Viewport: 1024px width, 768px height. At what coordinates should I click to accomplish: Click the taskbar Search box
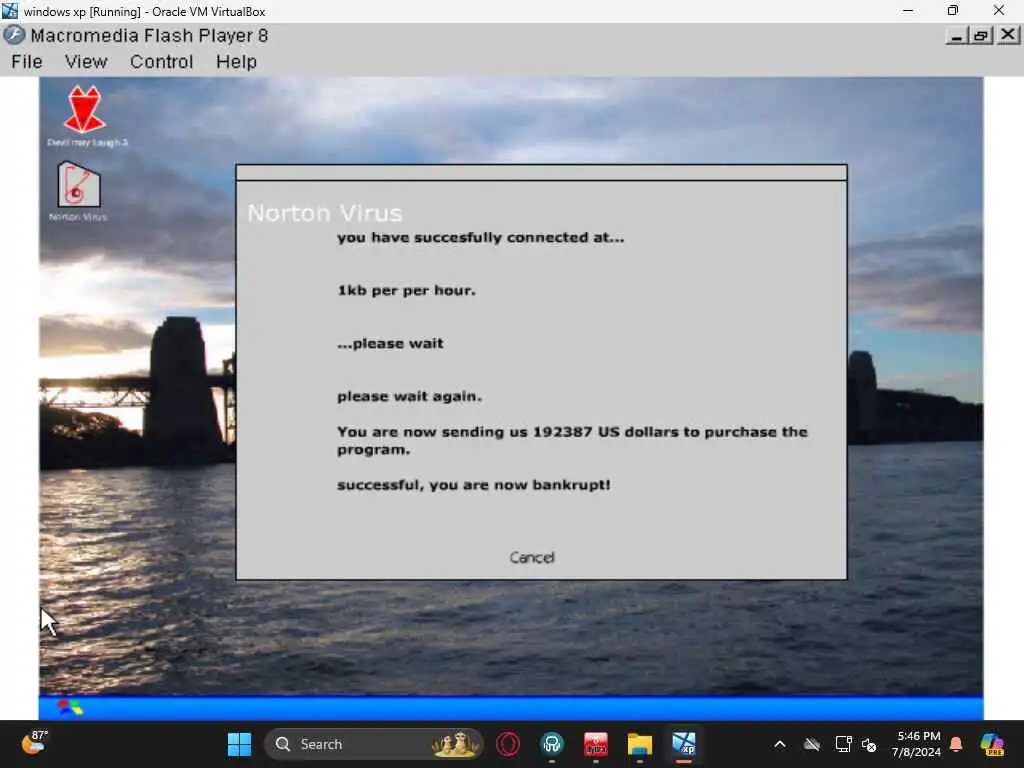pyautogui.click(x=374, y=744)
